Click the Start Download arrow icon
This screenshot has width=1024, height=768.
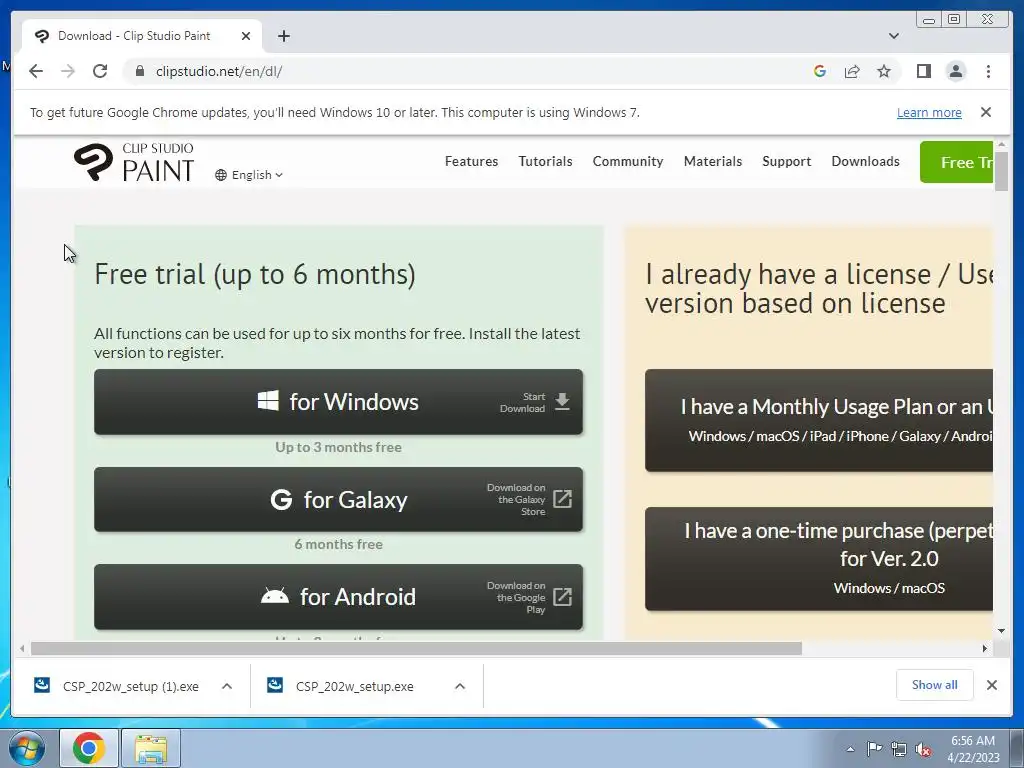(x=562, y=402)
